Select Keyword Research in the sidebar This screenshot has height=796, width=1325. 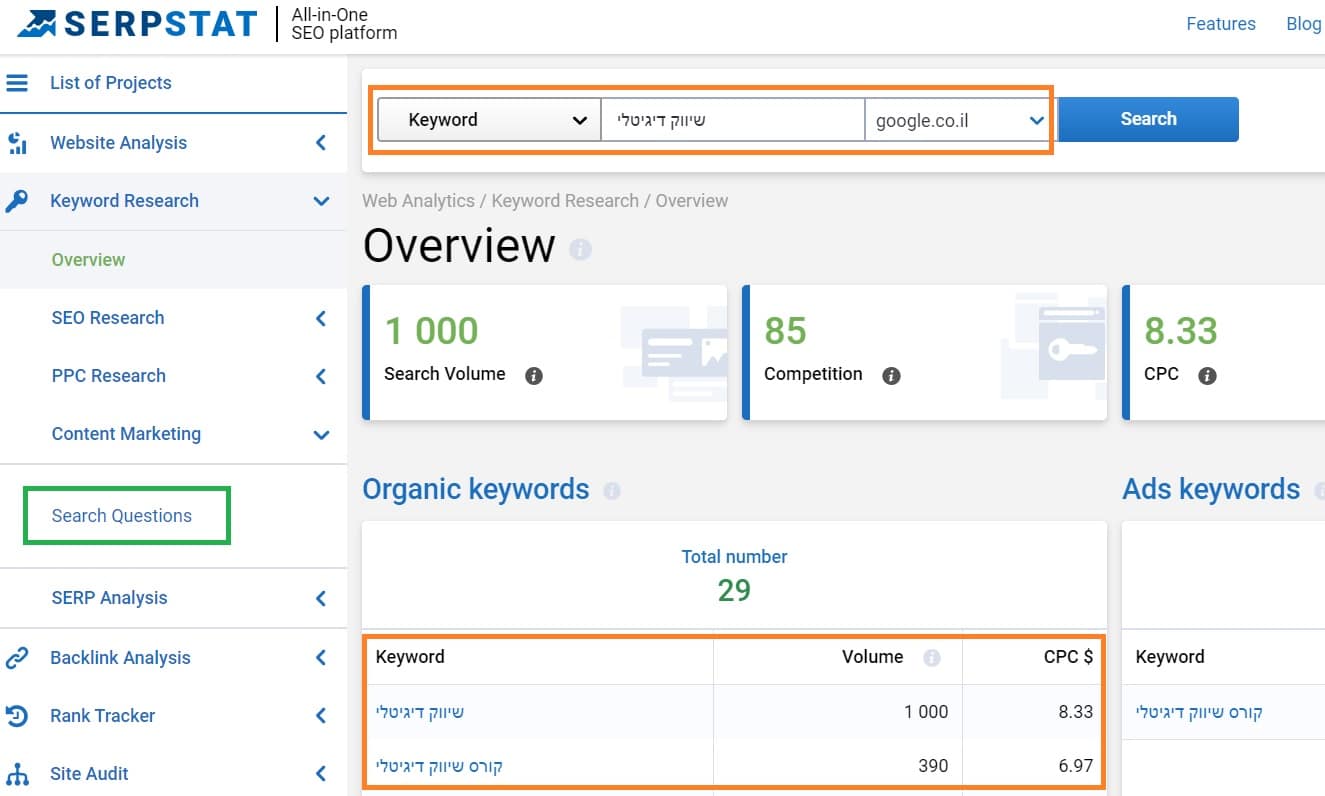[x=125, y=201]
